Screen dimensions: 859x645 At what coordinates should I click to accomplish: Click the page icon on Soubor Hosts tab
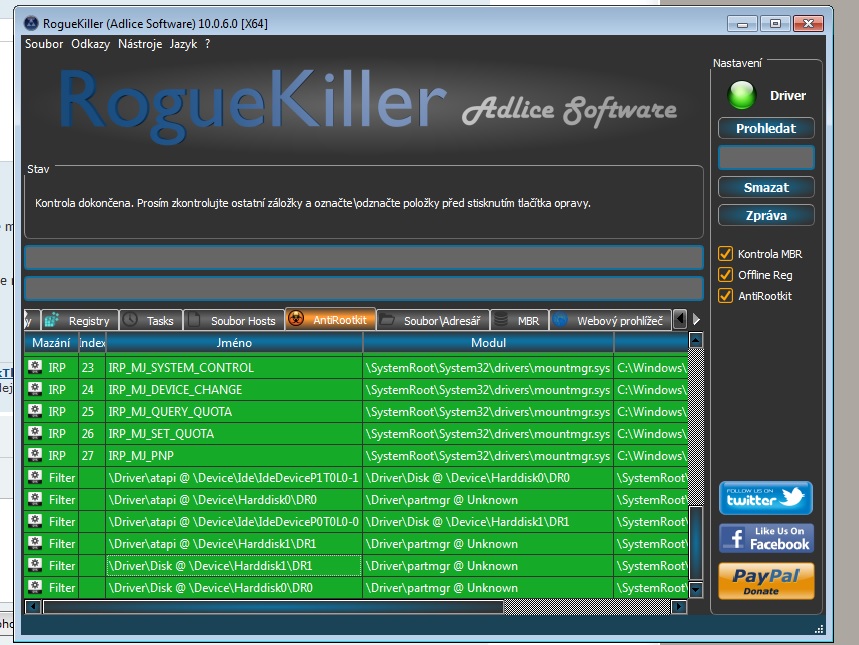pyautogui.click(x=193, y=319)
